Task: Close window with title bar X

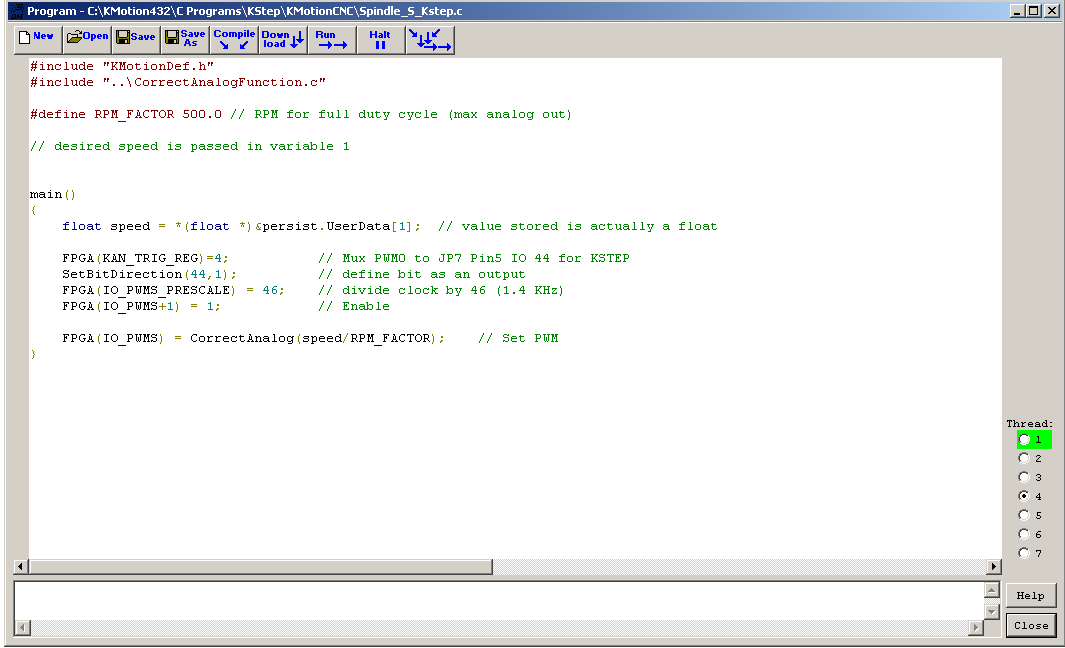Action: (1051, 11)
